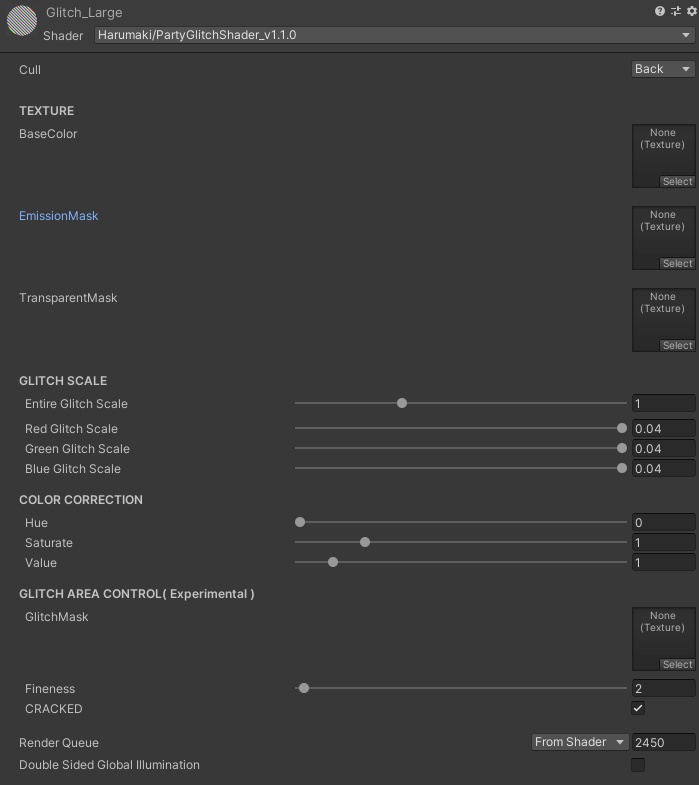
Task: Open the material settings gear menu
Action: [689, 11]
